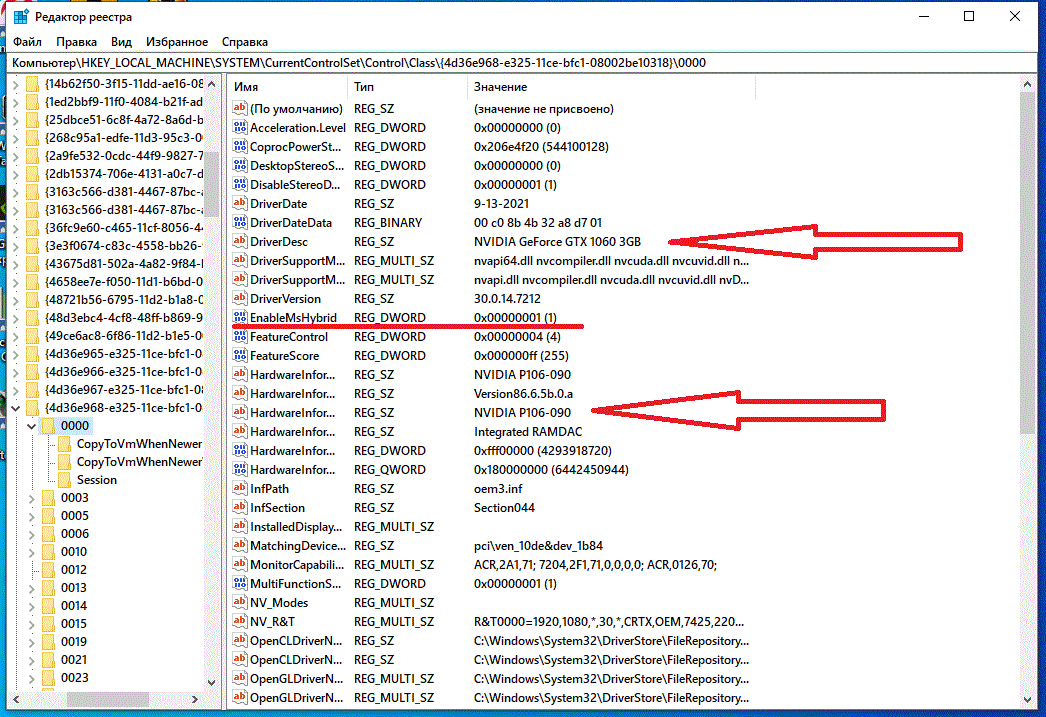The height and width of the screenshot is (717, 1046).
Task: Click the InstalledDisplay... value icon
Action: pos(239,527)
